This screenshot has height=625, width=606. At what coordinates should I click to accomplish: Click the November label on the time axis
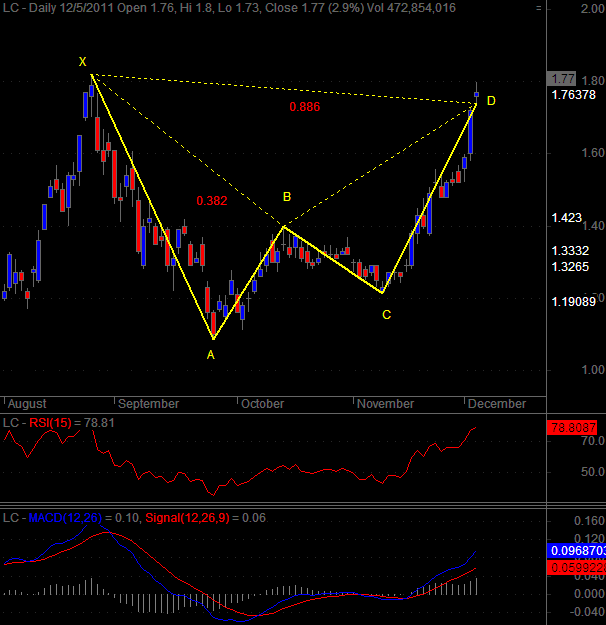pos(385,404)
